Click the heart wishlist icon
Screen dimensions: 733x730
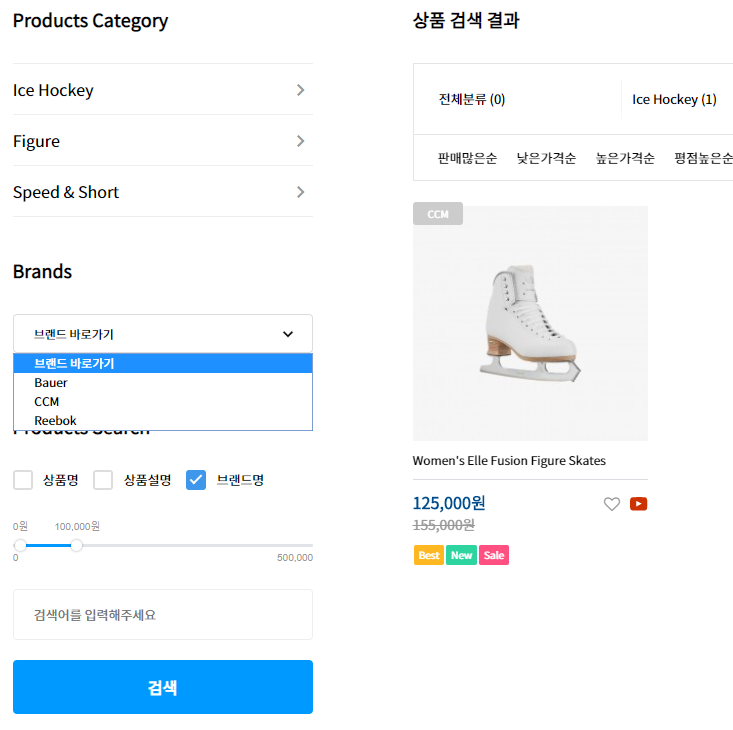(x=612, y=504)
